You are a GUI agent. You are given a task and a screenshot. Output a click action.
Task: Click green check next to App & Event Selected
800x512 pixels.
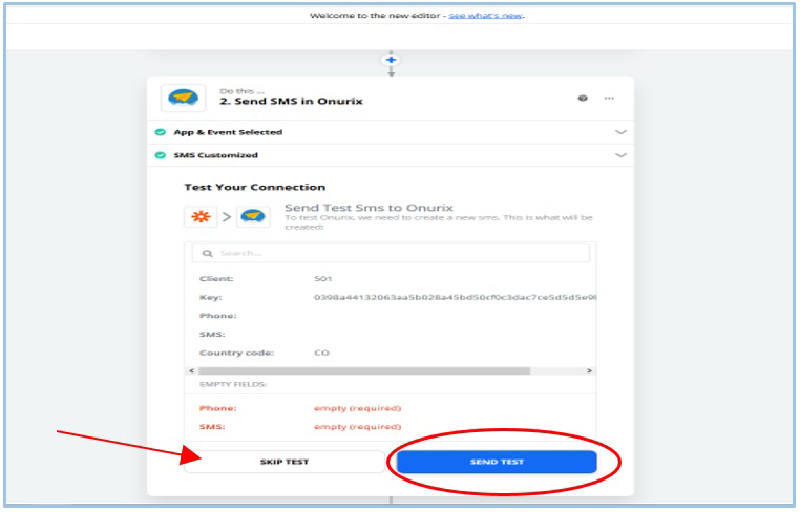(x=160, y=132)
